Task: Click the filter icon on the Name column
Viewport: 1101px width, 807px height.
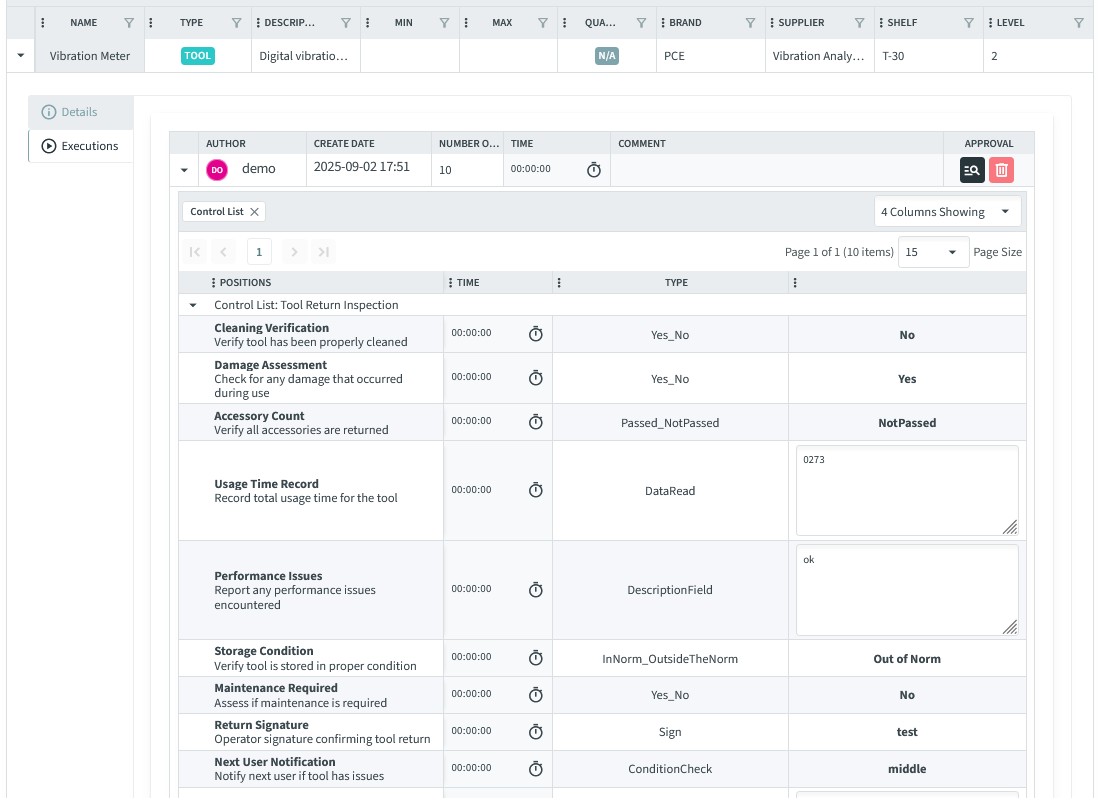Action: (129, 23)
